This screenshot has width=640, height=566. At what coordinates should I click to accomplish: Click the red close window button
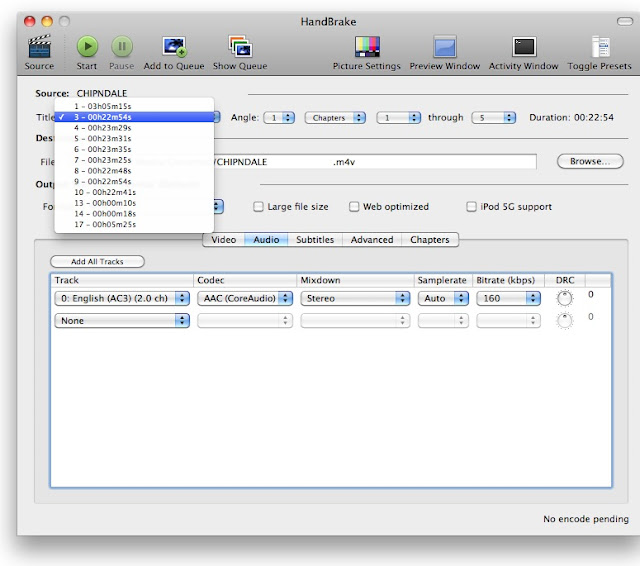(x=29, y=21)
